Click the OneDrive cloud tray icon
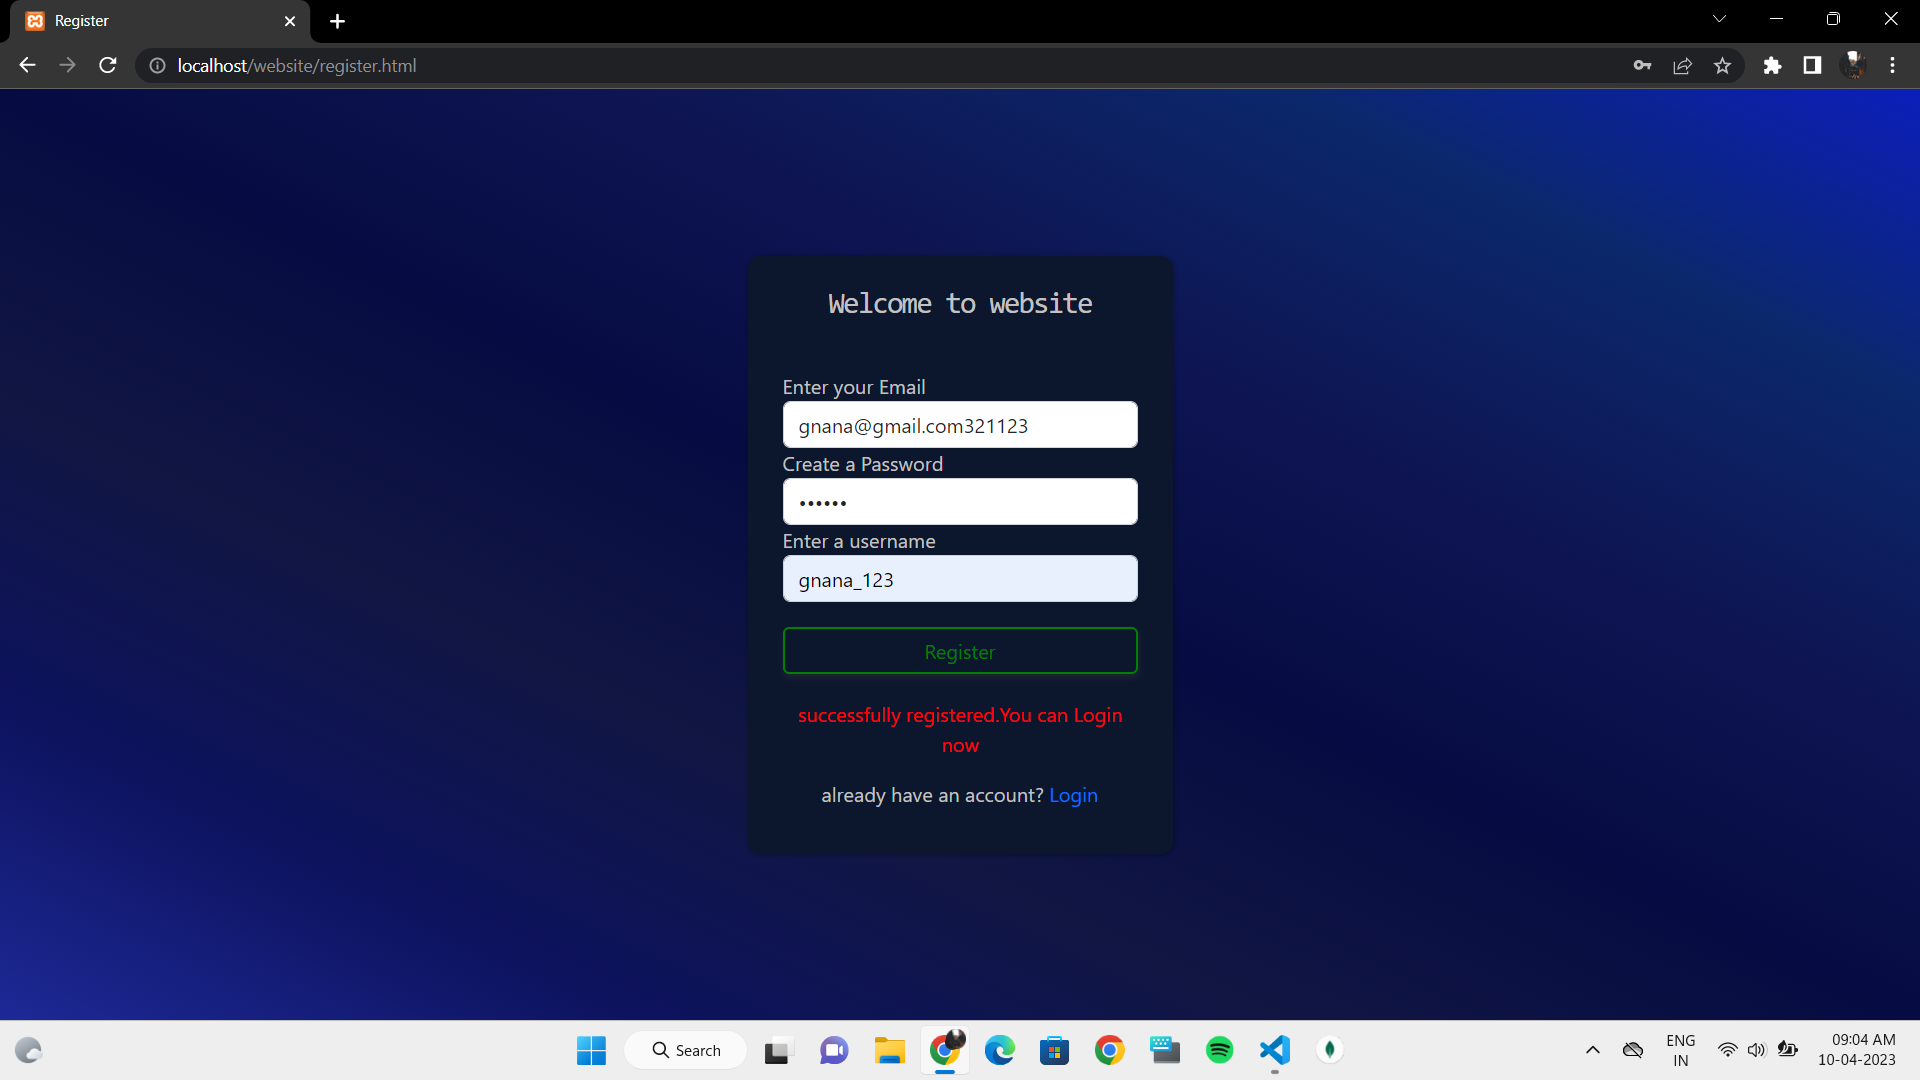 click(1633, 1050)
